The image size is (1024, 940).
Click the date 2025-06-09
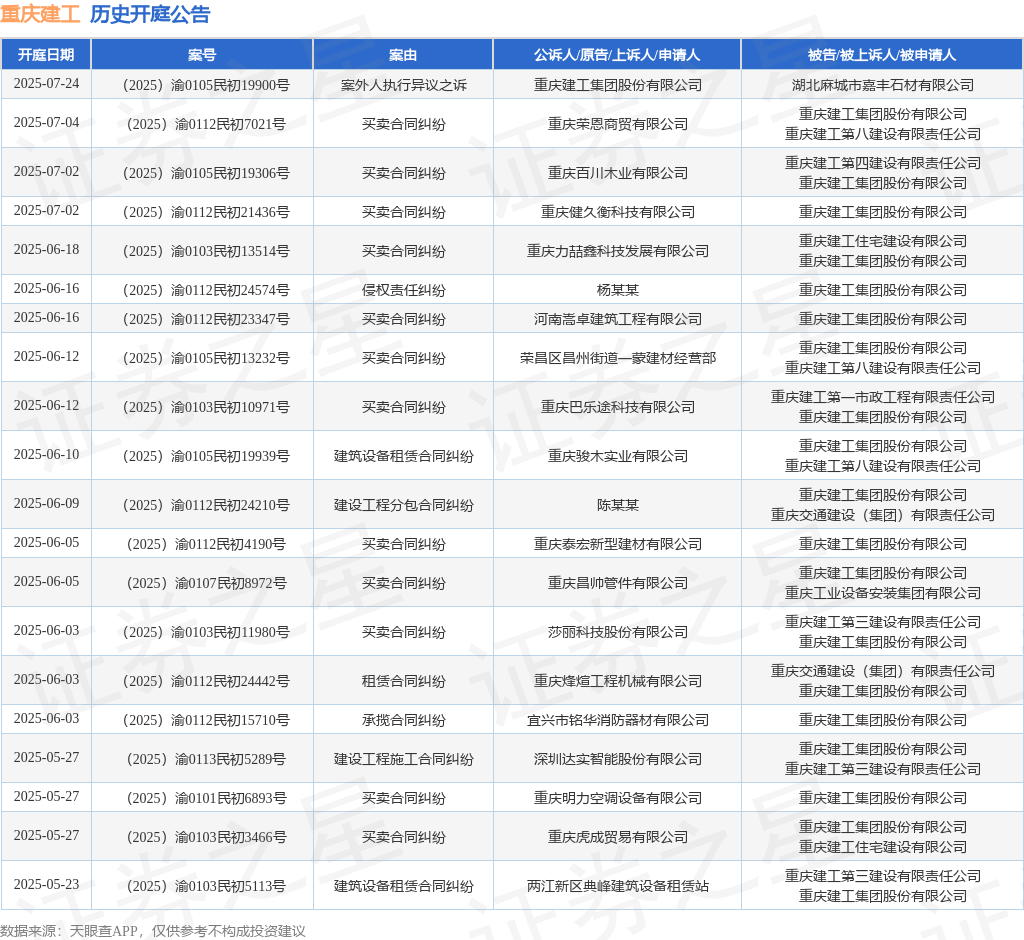pos(46,504)
